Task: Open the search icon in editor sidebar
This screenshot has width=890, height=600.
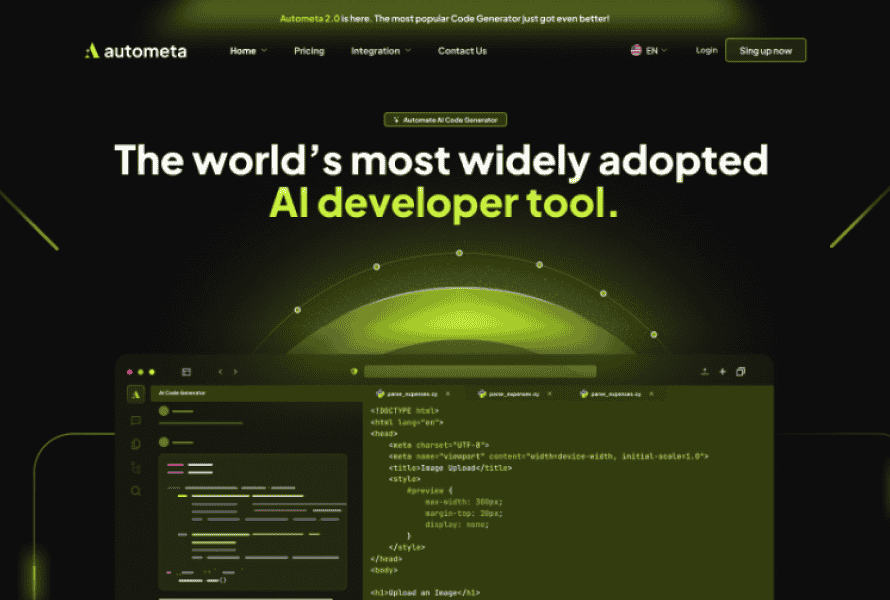Action: pyautogui.click(x=136, y=491)
